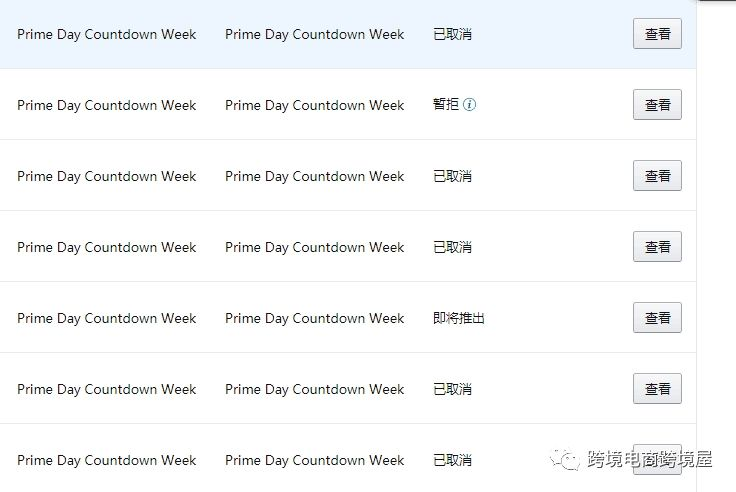Click first-column deal name in 即将推出 row
736x492 pixels.
point(107,319)
